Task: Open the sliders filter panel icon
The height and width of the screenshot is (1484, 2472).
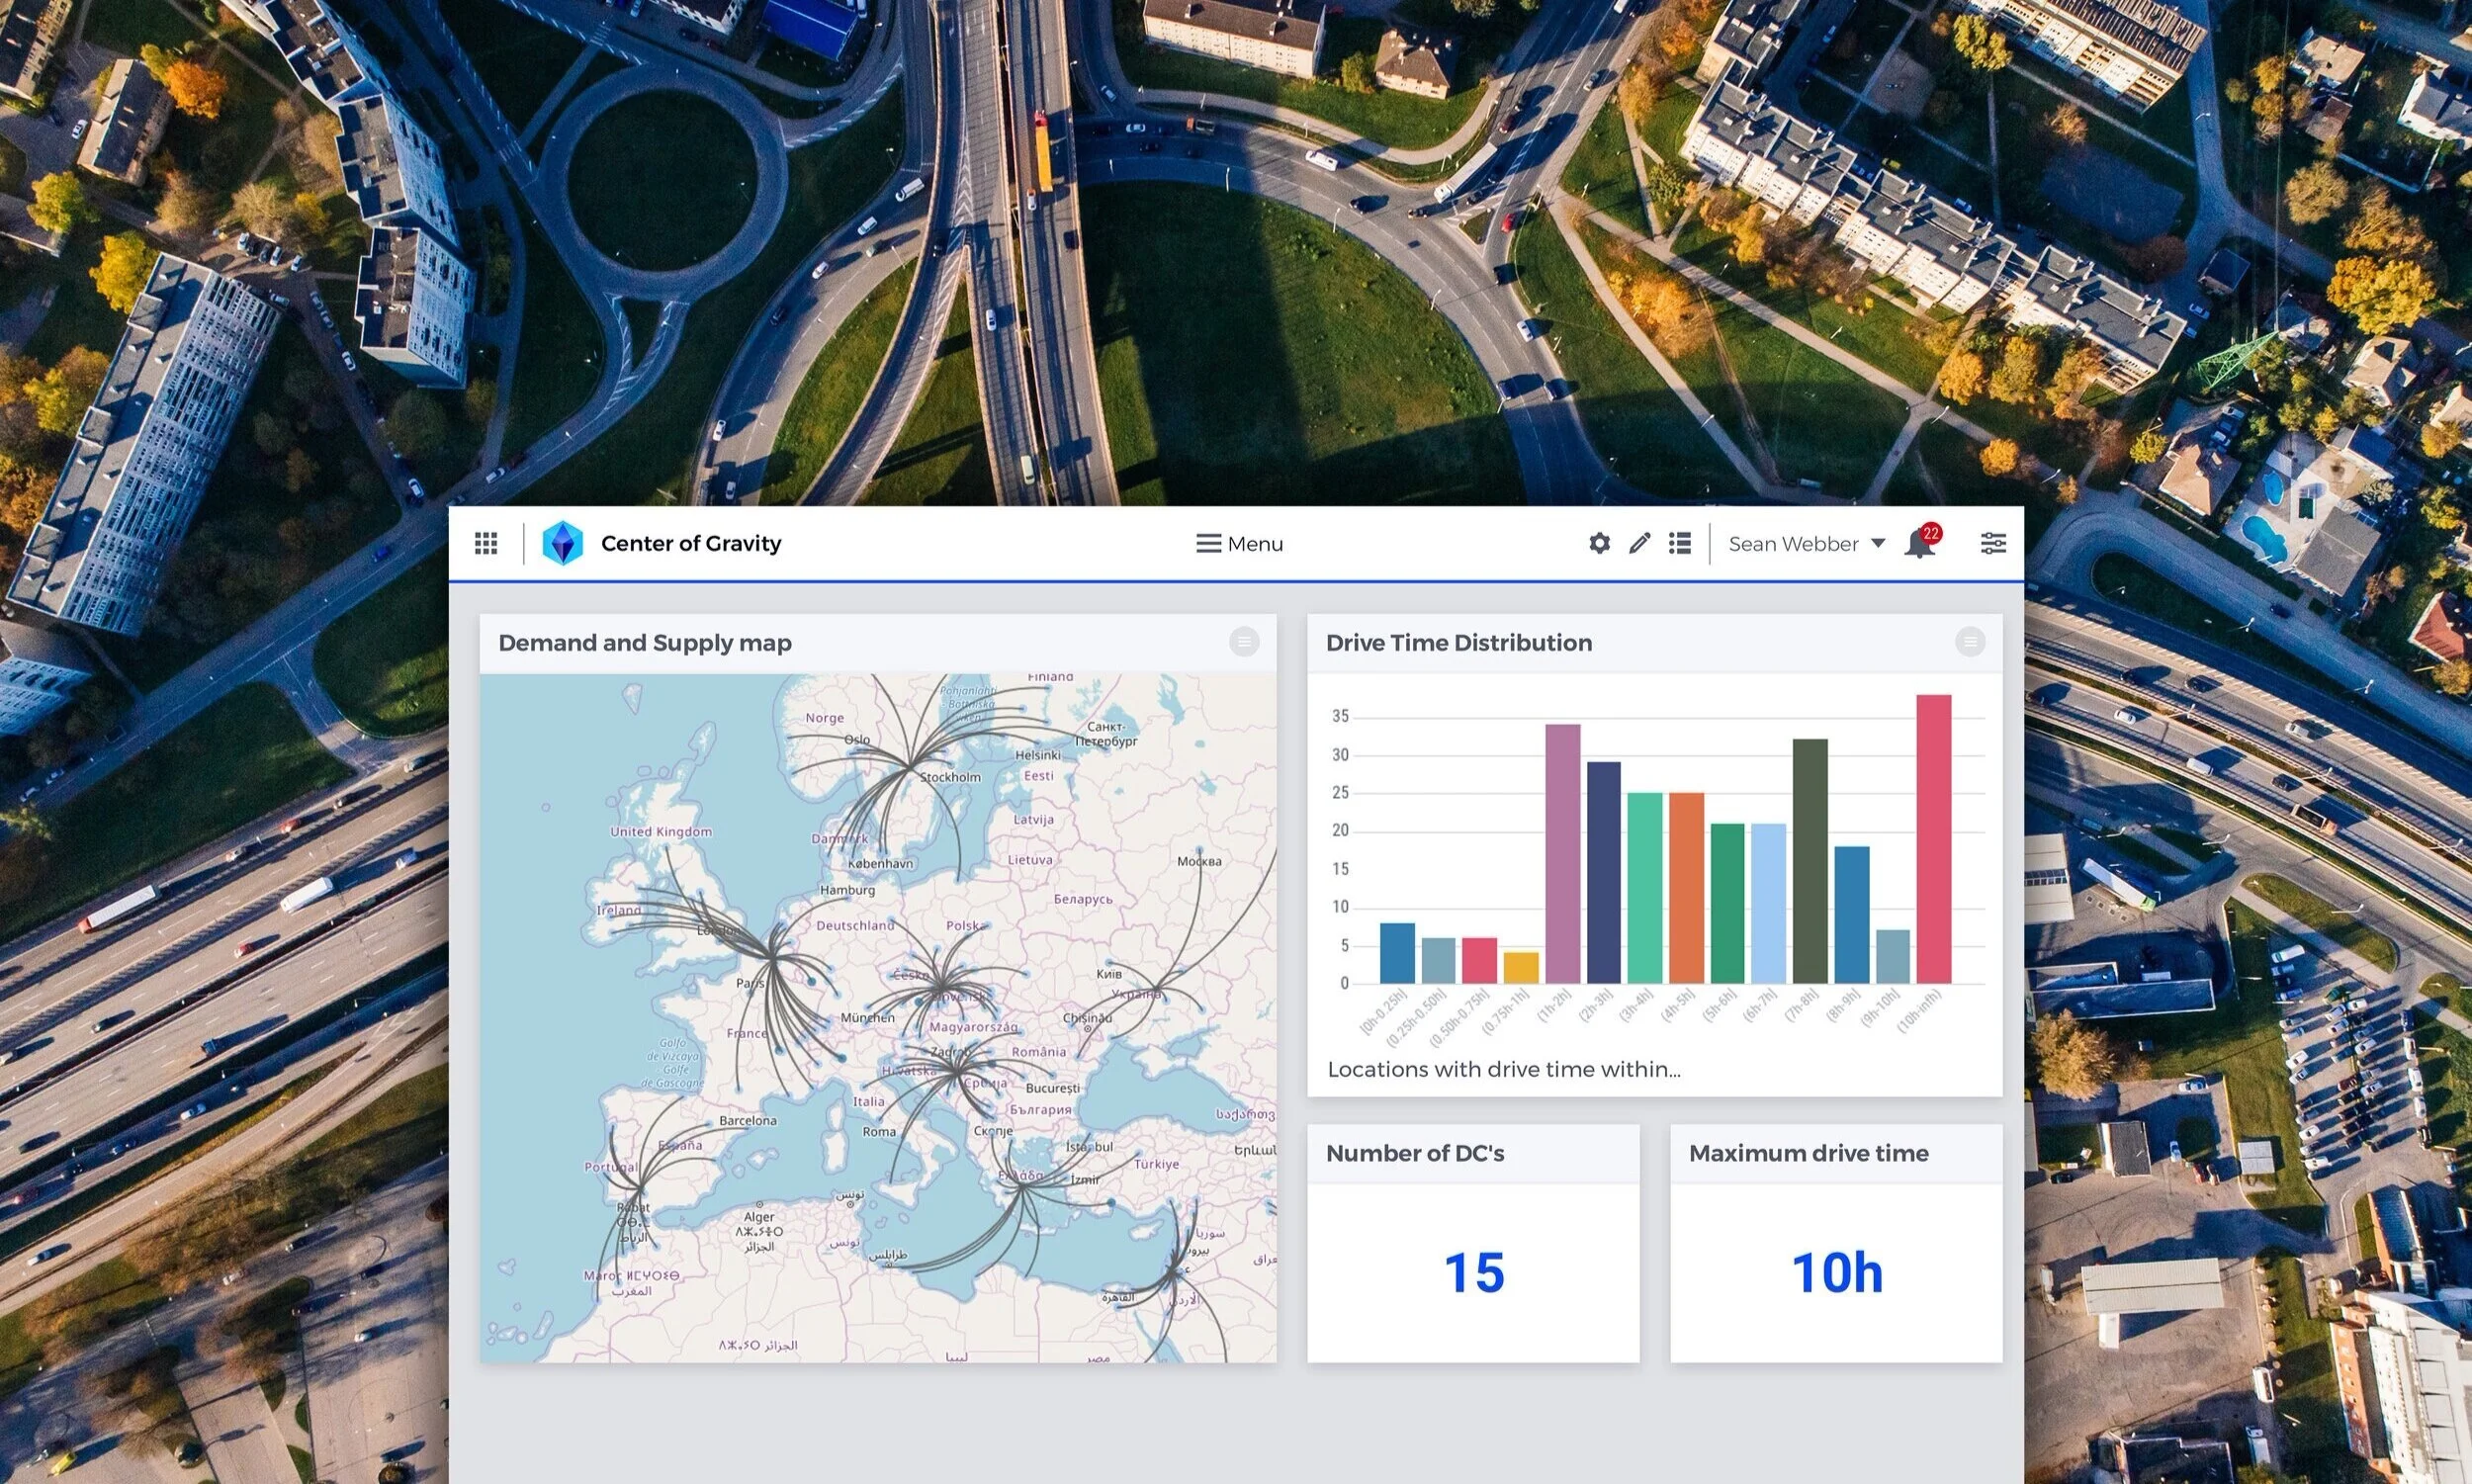Action: pos(1993,543)
